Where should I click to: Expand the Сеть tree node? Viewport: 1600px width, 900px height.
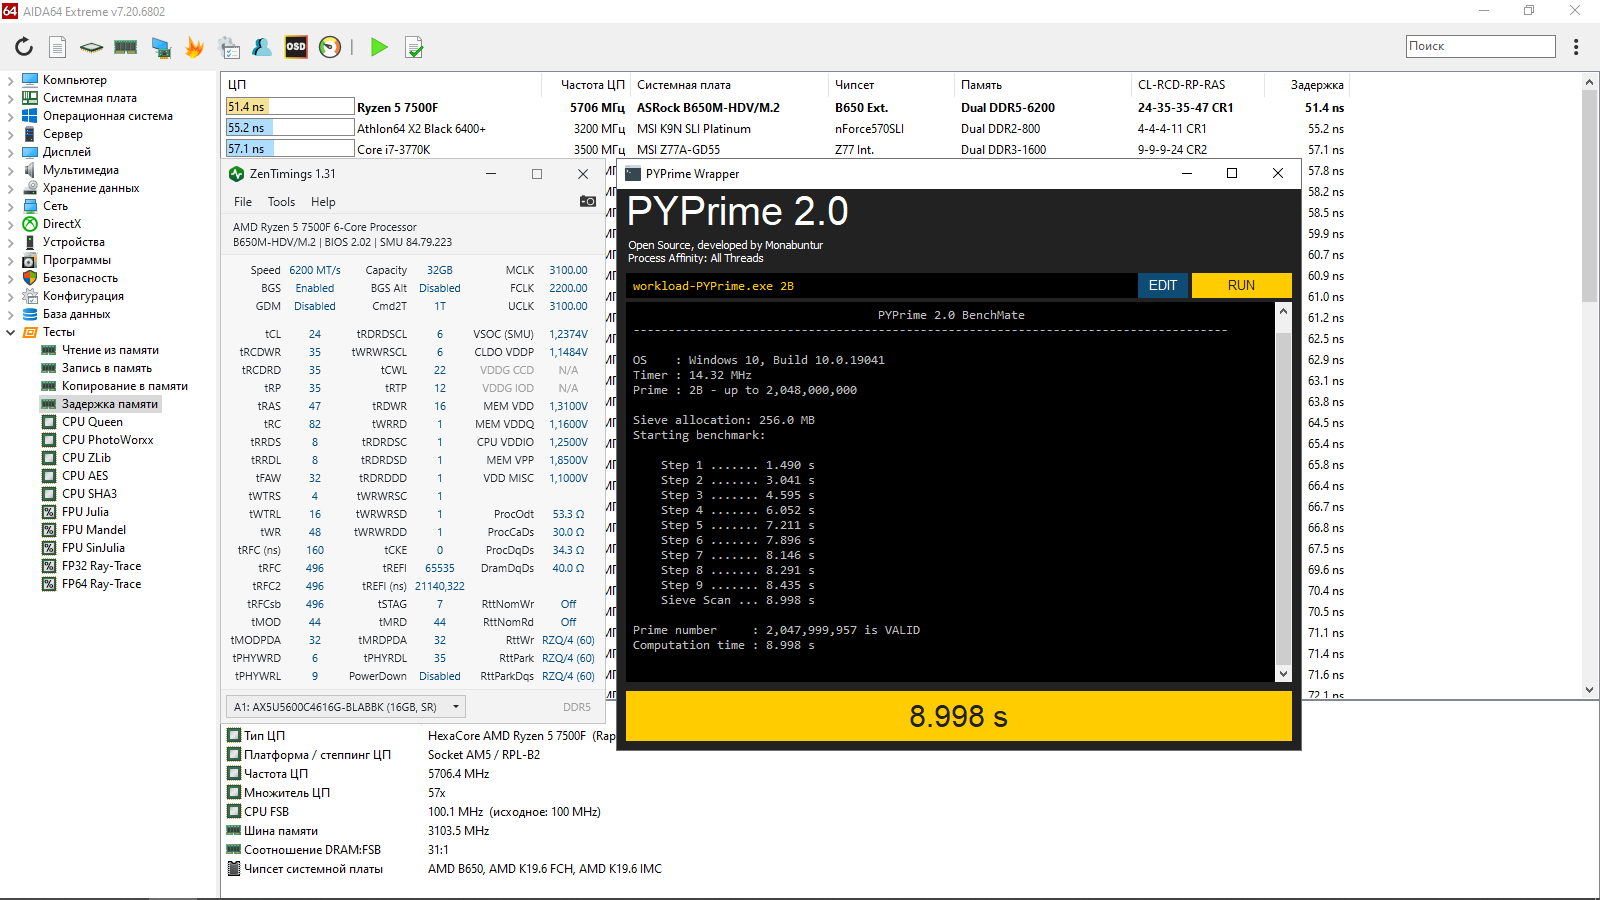(11, 206)
